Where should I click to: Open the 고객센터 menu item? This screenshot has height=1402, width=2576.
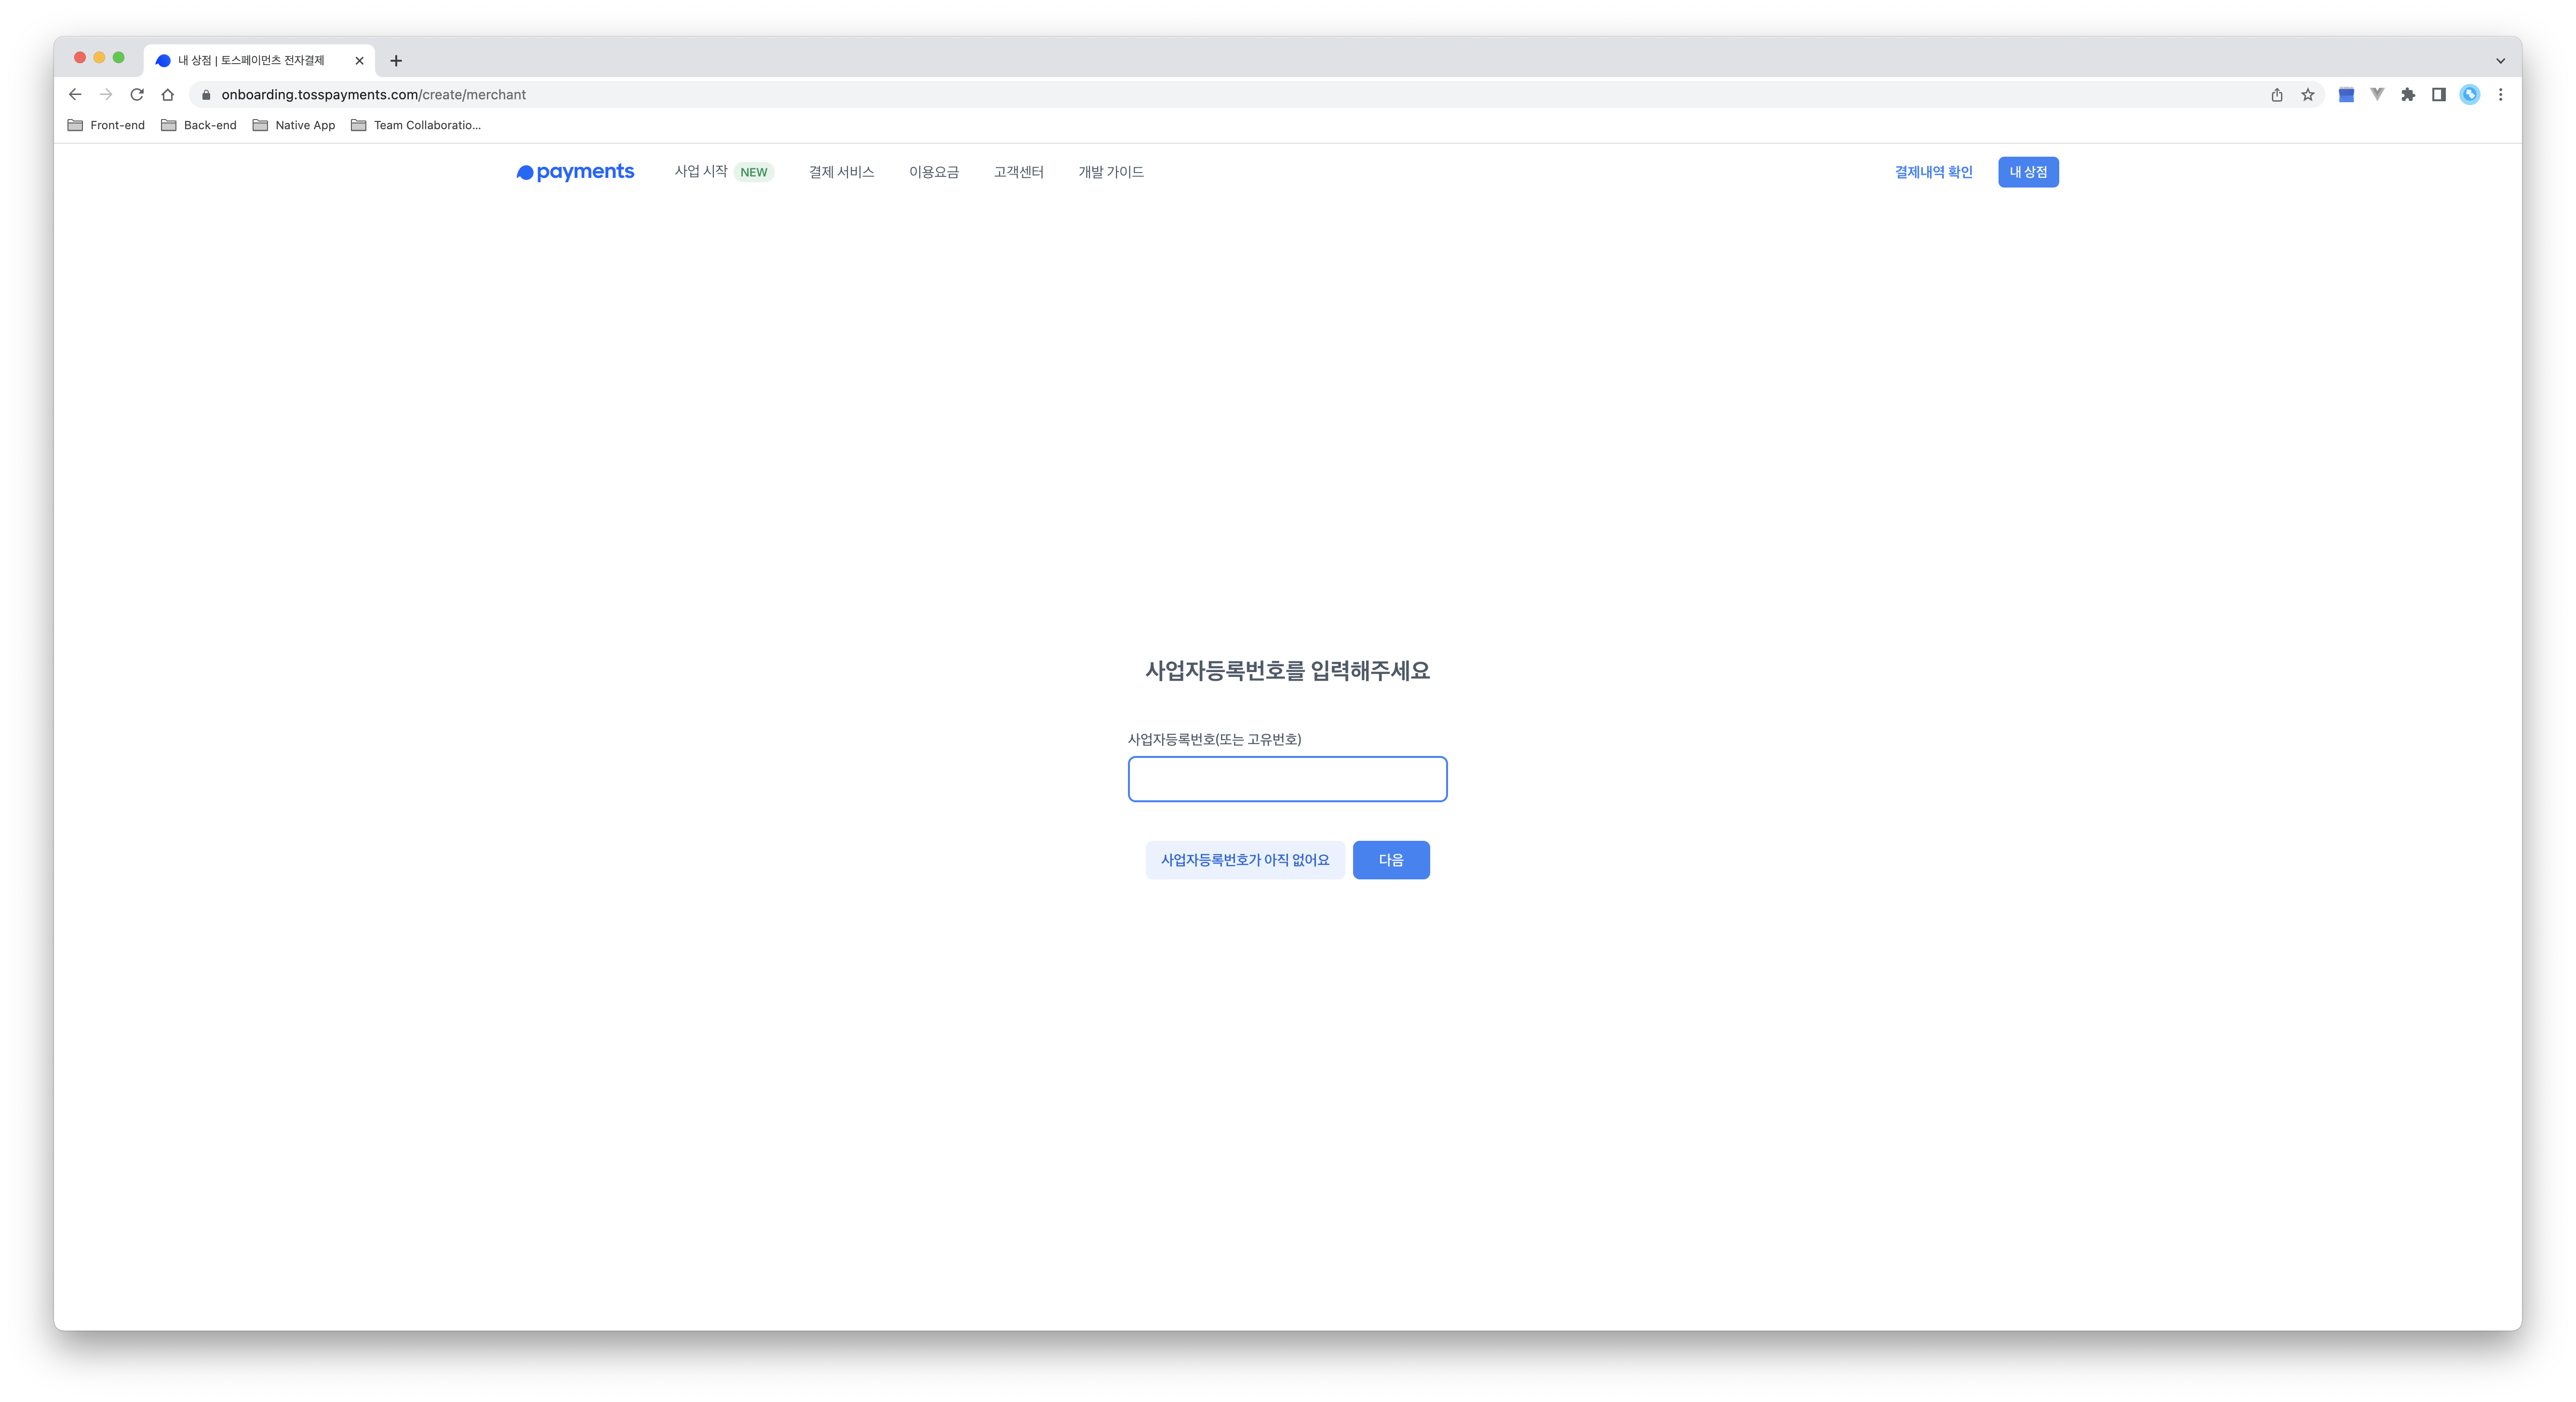tap(1018, 172)
